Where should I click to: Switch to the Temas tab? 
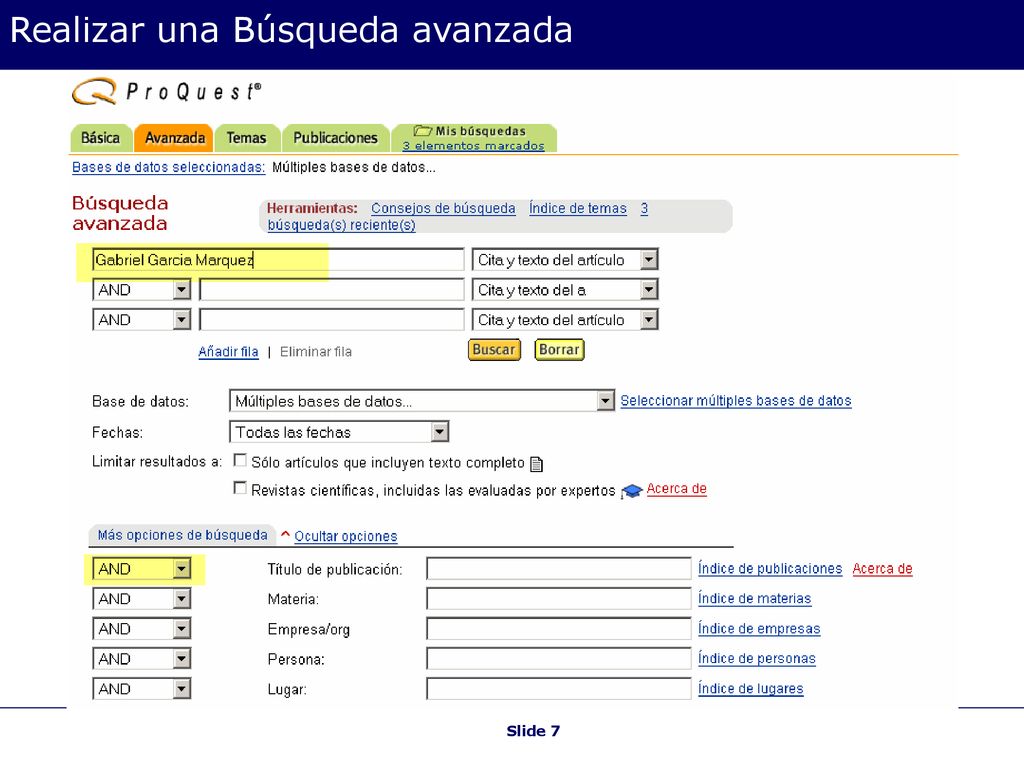(x=247, y=138)
